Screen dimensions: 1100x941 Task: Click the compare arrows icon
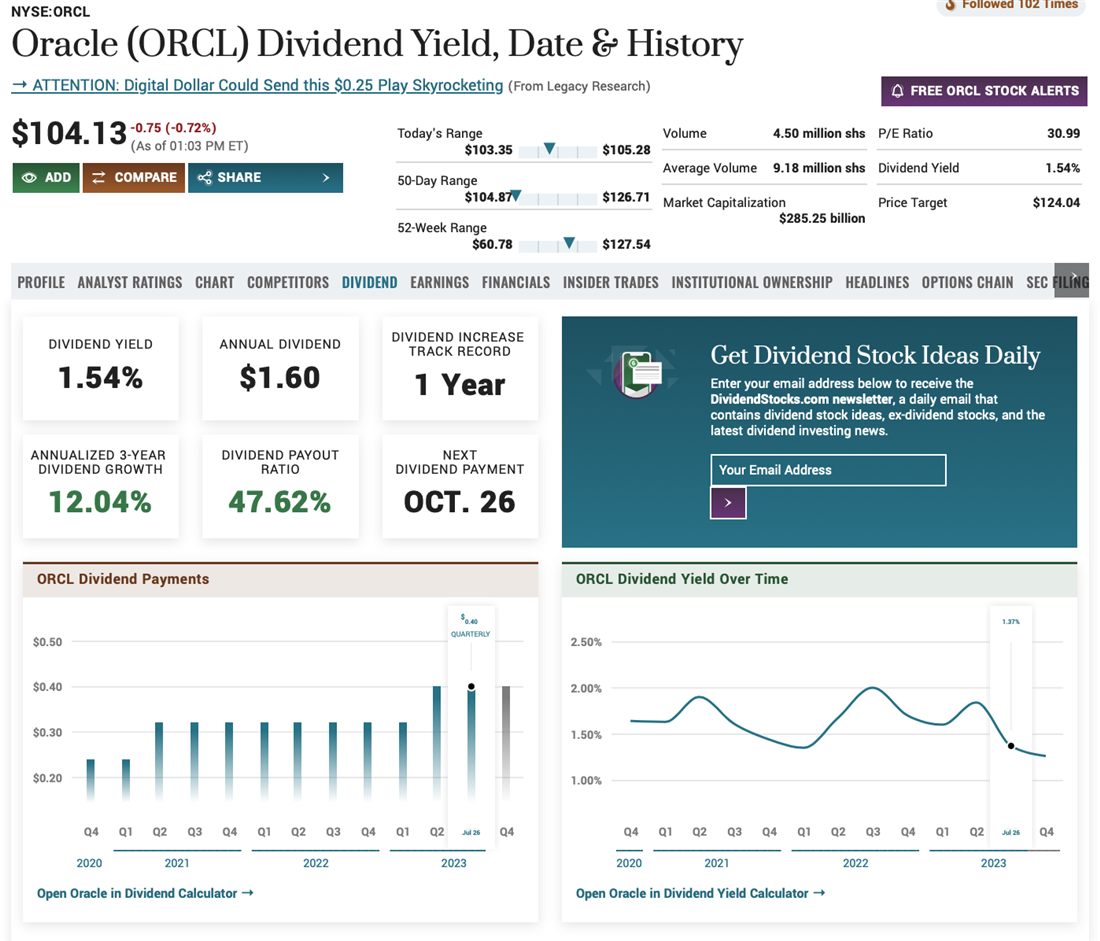coord(98,178)
